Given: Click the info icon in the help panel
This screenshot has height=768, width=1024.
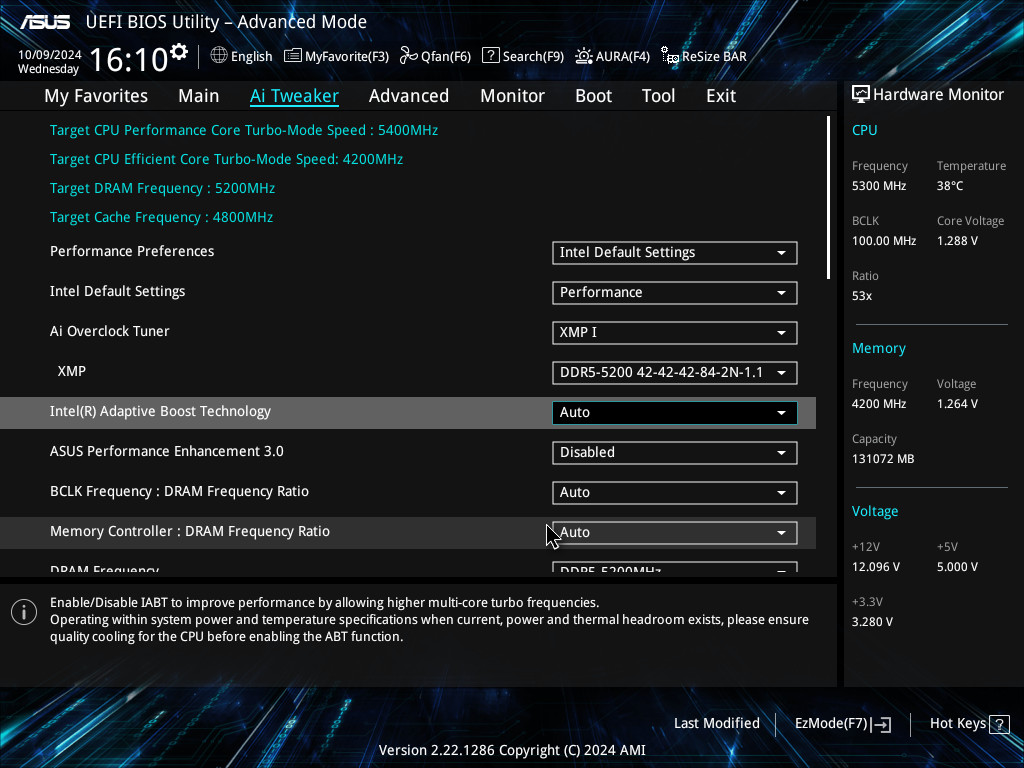Looking at the screenshot, I should (x=24, y=612).
